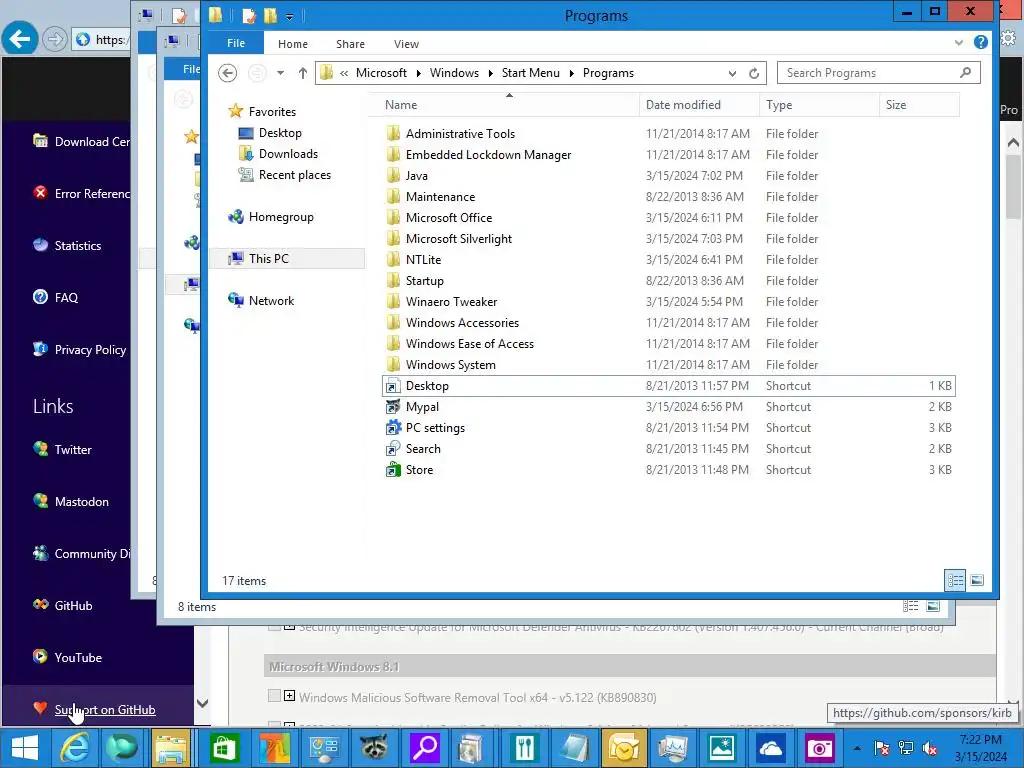This screenshot has height=768, width=1024.
Task: Open the Photos taskbar icon
Action: [x=722, y=748]
